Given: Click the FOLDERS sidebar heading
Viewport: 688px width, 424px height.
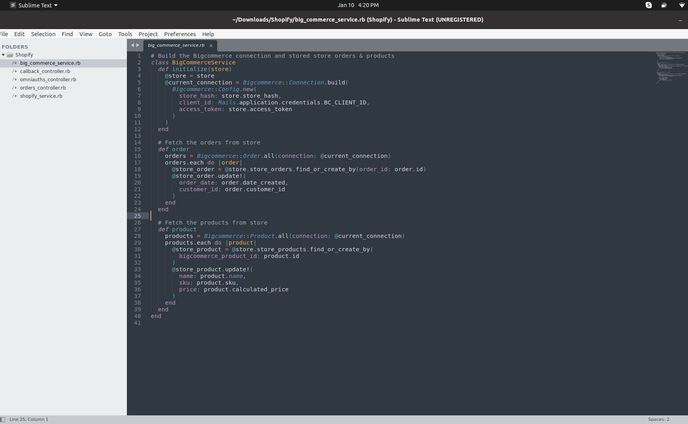Looking at the screenshot, I should pos(14,47).
